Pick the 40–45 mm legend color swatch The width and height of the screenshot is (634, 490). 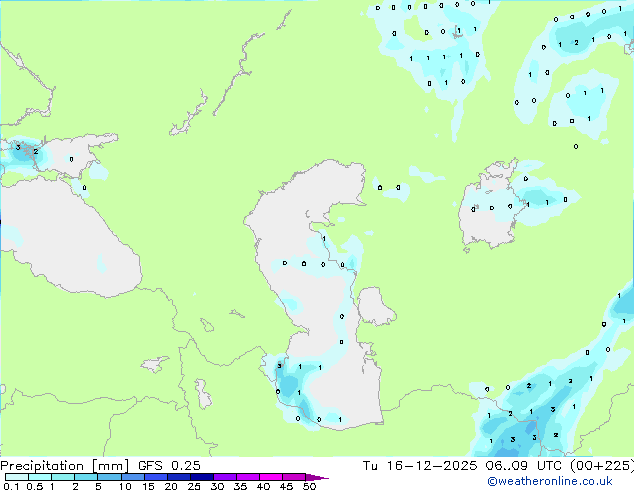pyautogui.click(x=271, y=477)
